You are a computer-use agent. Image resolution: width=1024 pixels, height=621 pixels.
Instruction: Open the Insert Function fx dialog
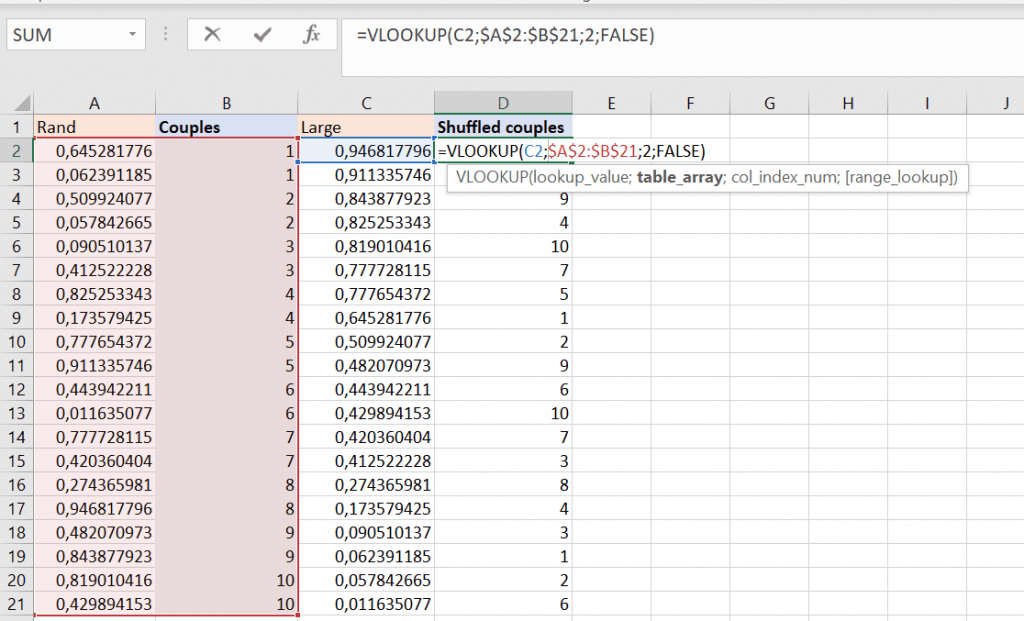pos(312,35)
